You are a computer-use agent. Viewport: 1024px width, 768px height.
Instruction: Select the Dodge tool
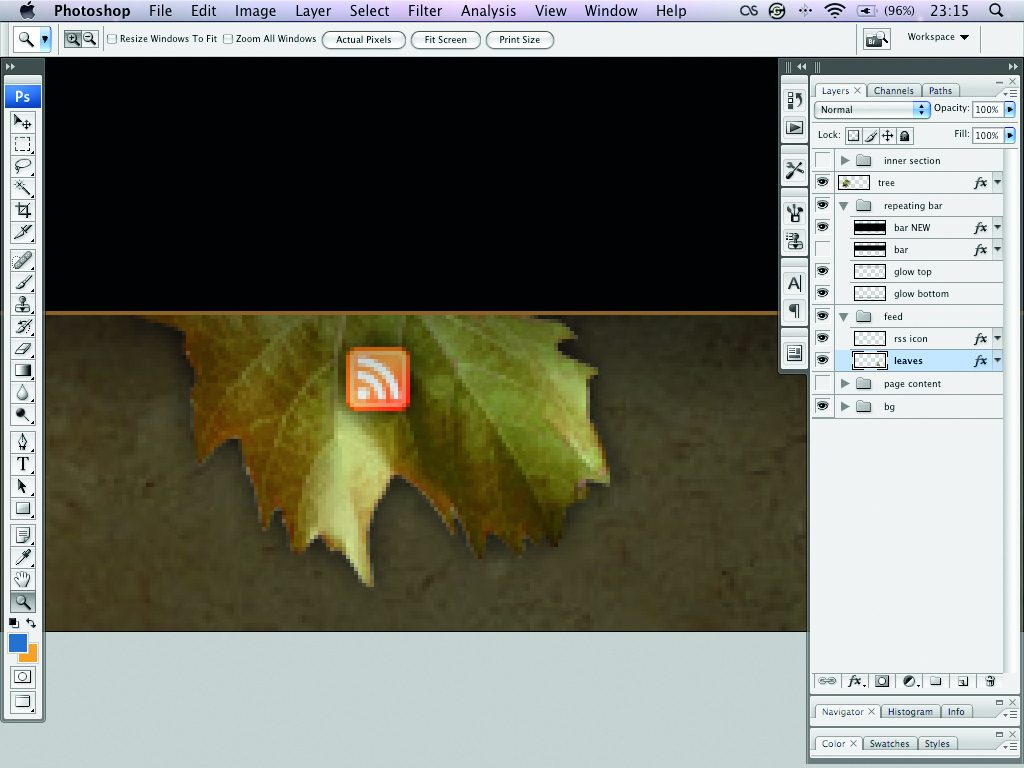click(23, 415)
